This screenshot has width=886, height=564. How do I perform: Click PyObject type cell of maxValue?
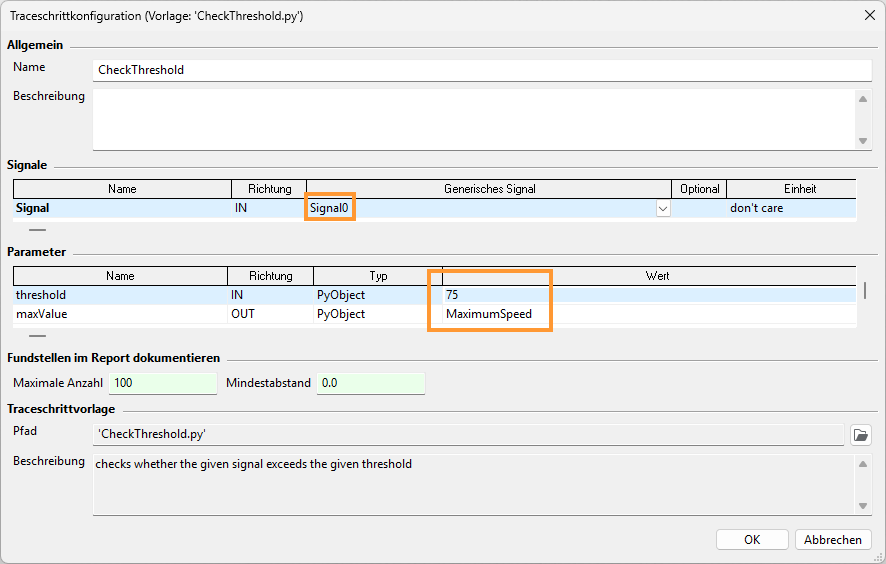377,314
